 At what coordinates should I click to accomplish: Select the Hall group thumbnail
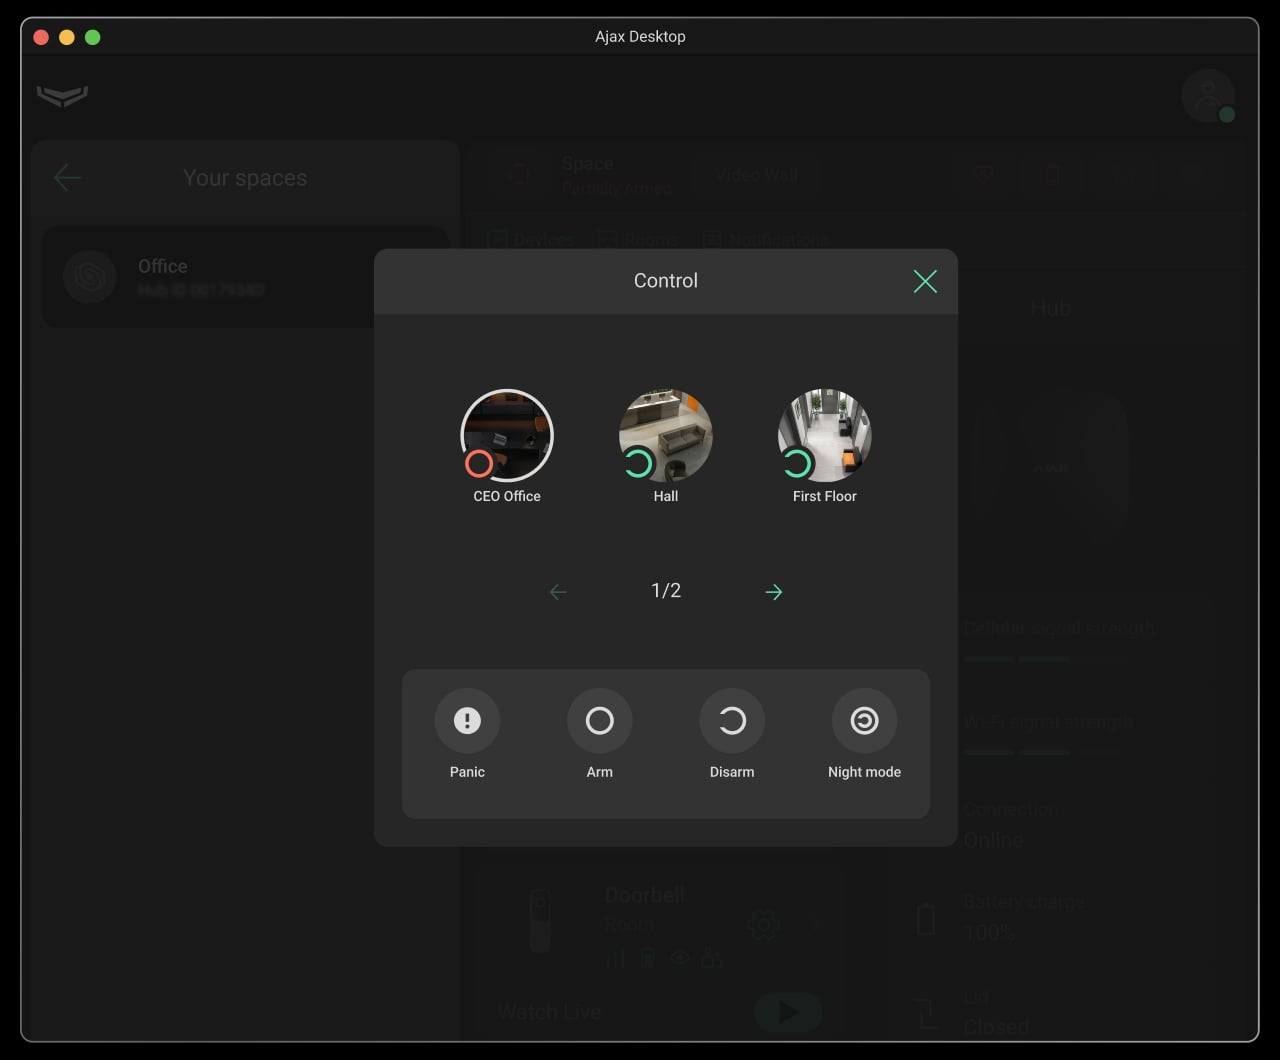(x=665, y=436)
